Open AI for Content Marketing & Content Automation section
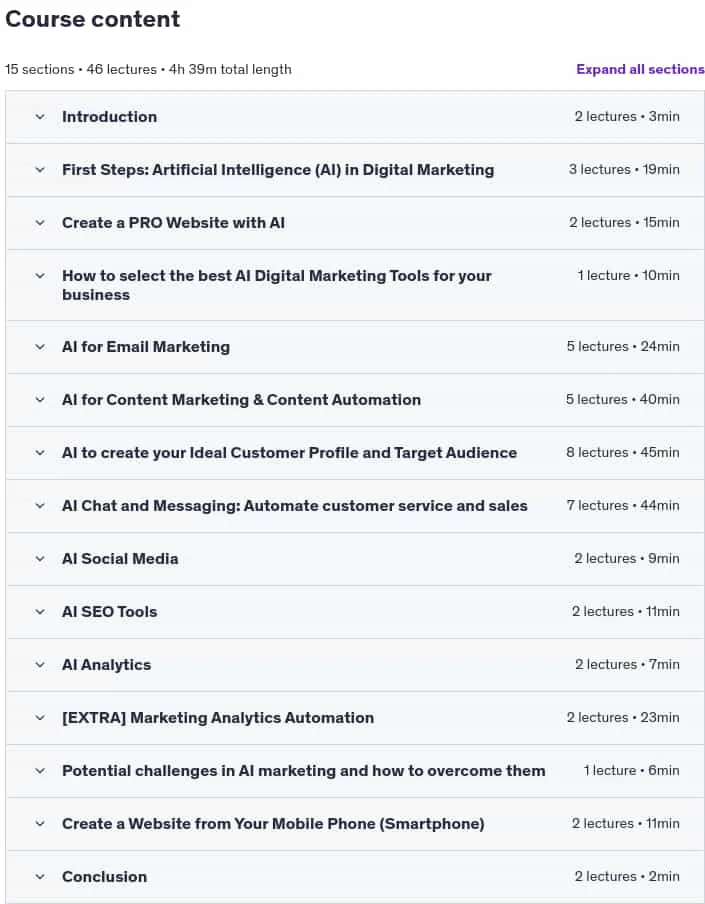The height and width of the screenshot is (904, 705). [241, 400]
